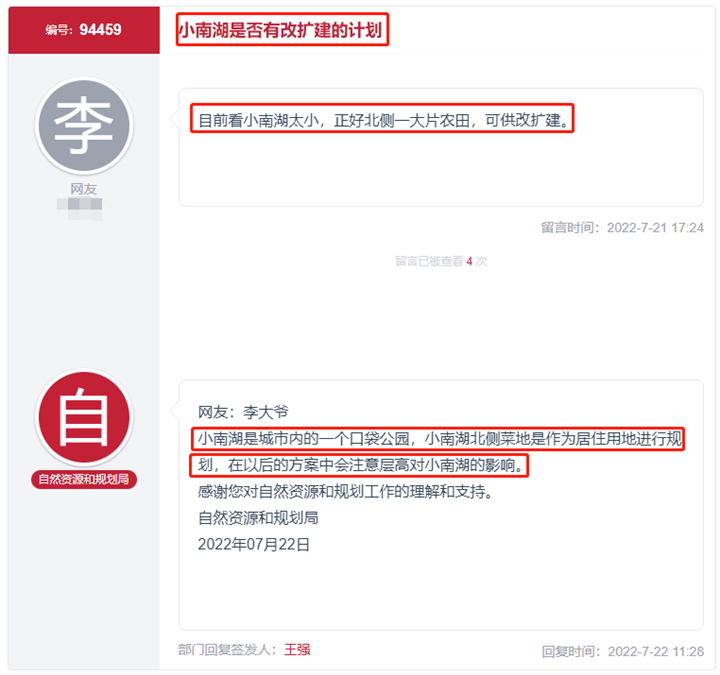
Task: Click the red 自 department avatar
Action: pyautogui.click(x=84, y=418)
